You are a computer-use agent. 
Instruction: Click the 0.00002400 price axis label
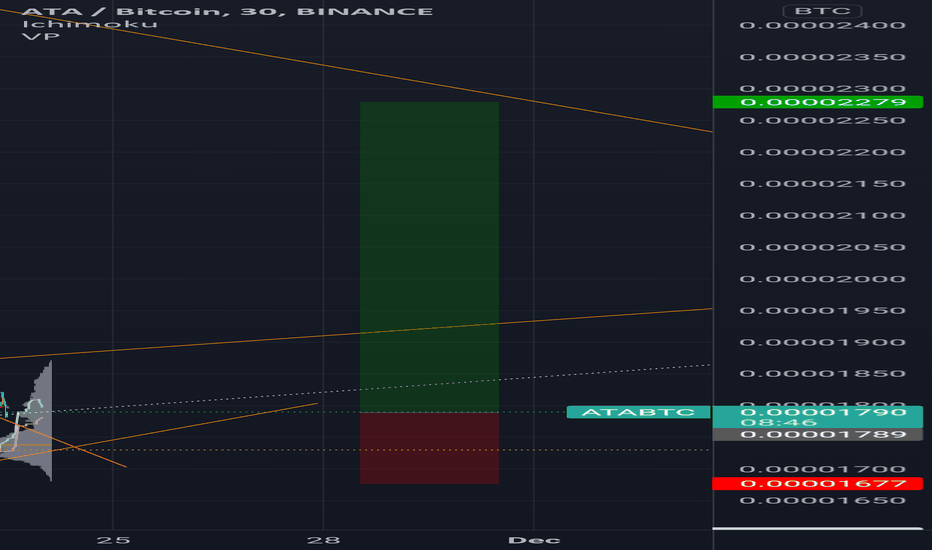coord(823,25)
